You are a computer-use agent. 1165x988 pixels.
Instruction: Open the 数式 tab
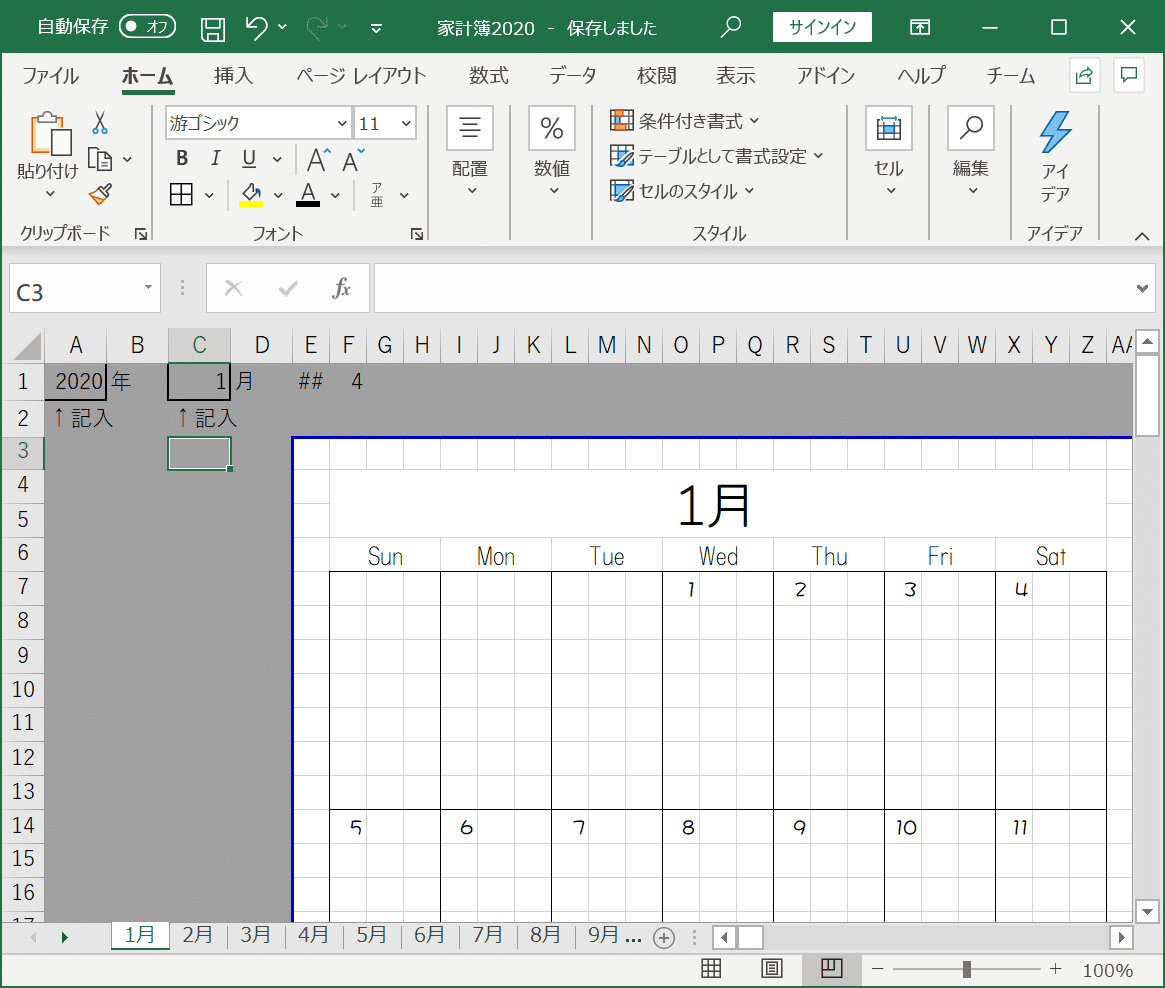pyautogui.click(x=488, y=76)
